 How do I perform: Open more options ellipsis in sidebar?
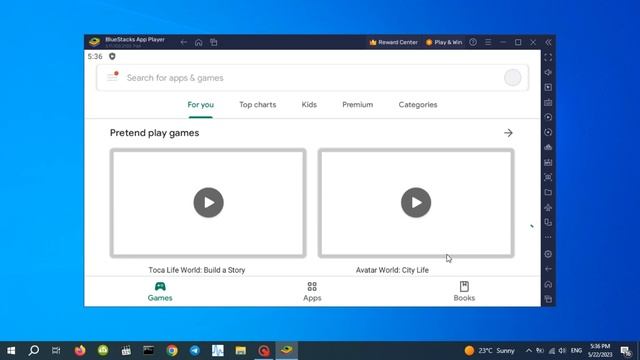coord(548,237)
